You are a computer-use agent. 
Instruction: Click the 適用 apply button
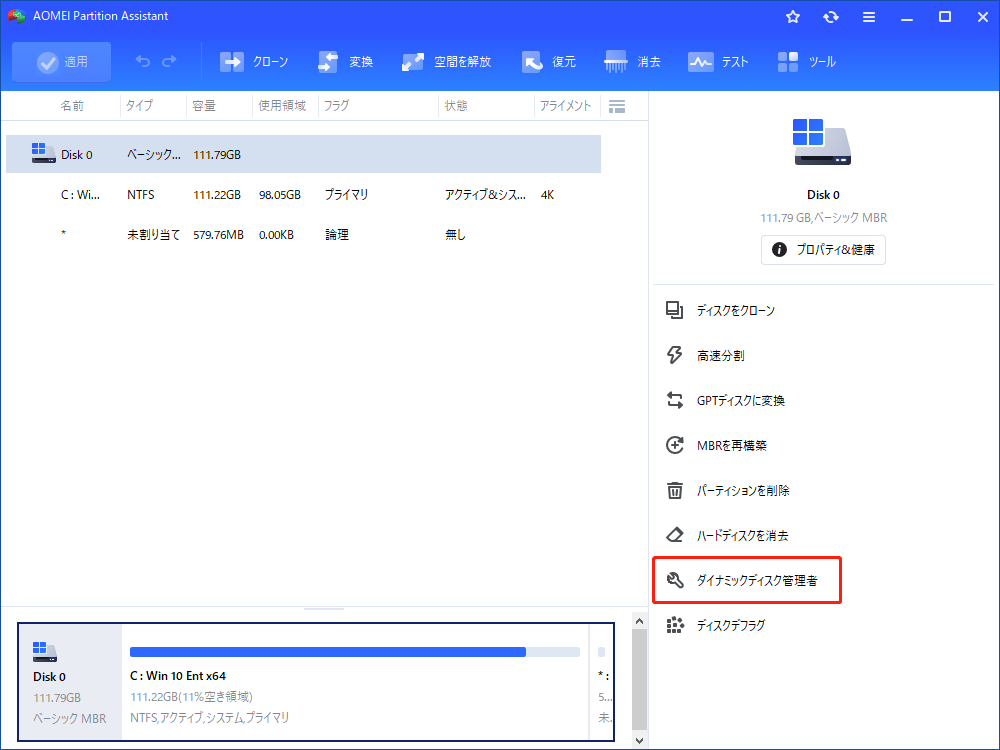(x=61, y=62)
